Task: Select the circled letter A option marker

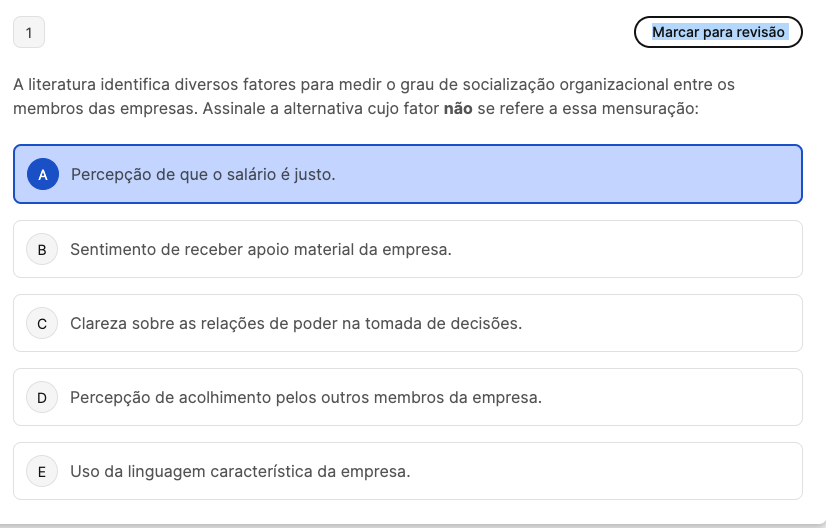Action: pyautogui.click(x=43, y=174)
